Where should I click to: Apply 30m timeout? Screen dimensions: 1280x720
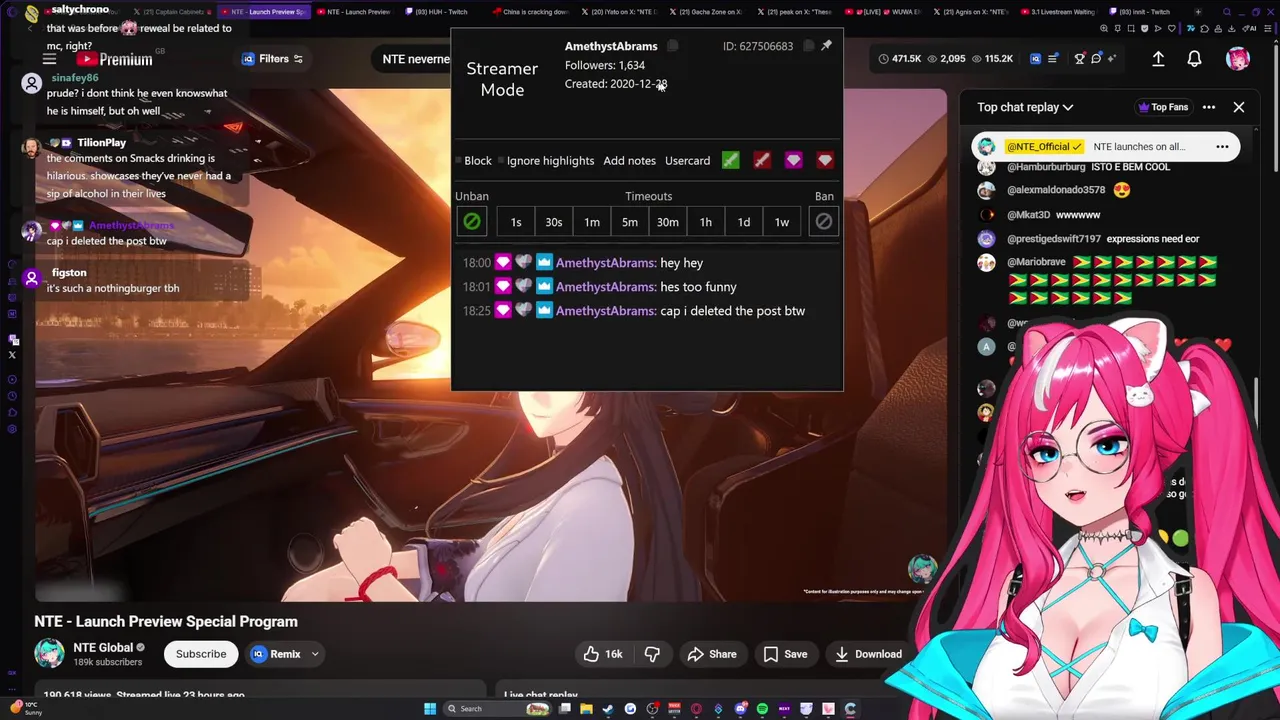click(668, 222)
